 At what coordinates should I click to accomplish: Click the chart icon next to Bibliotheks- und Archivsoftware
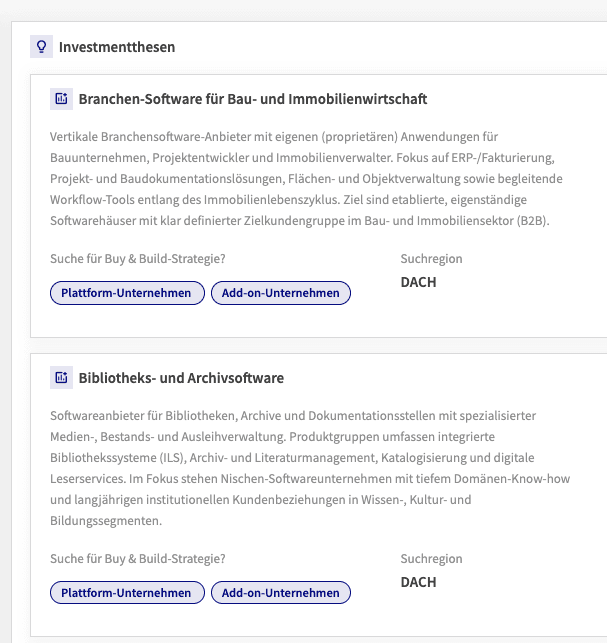(x=62, y=378)
